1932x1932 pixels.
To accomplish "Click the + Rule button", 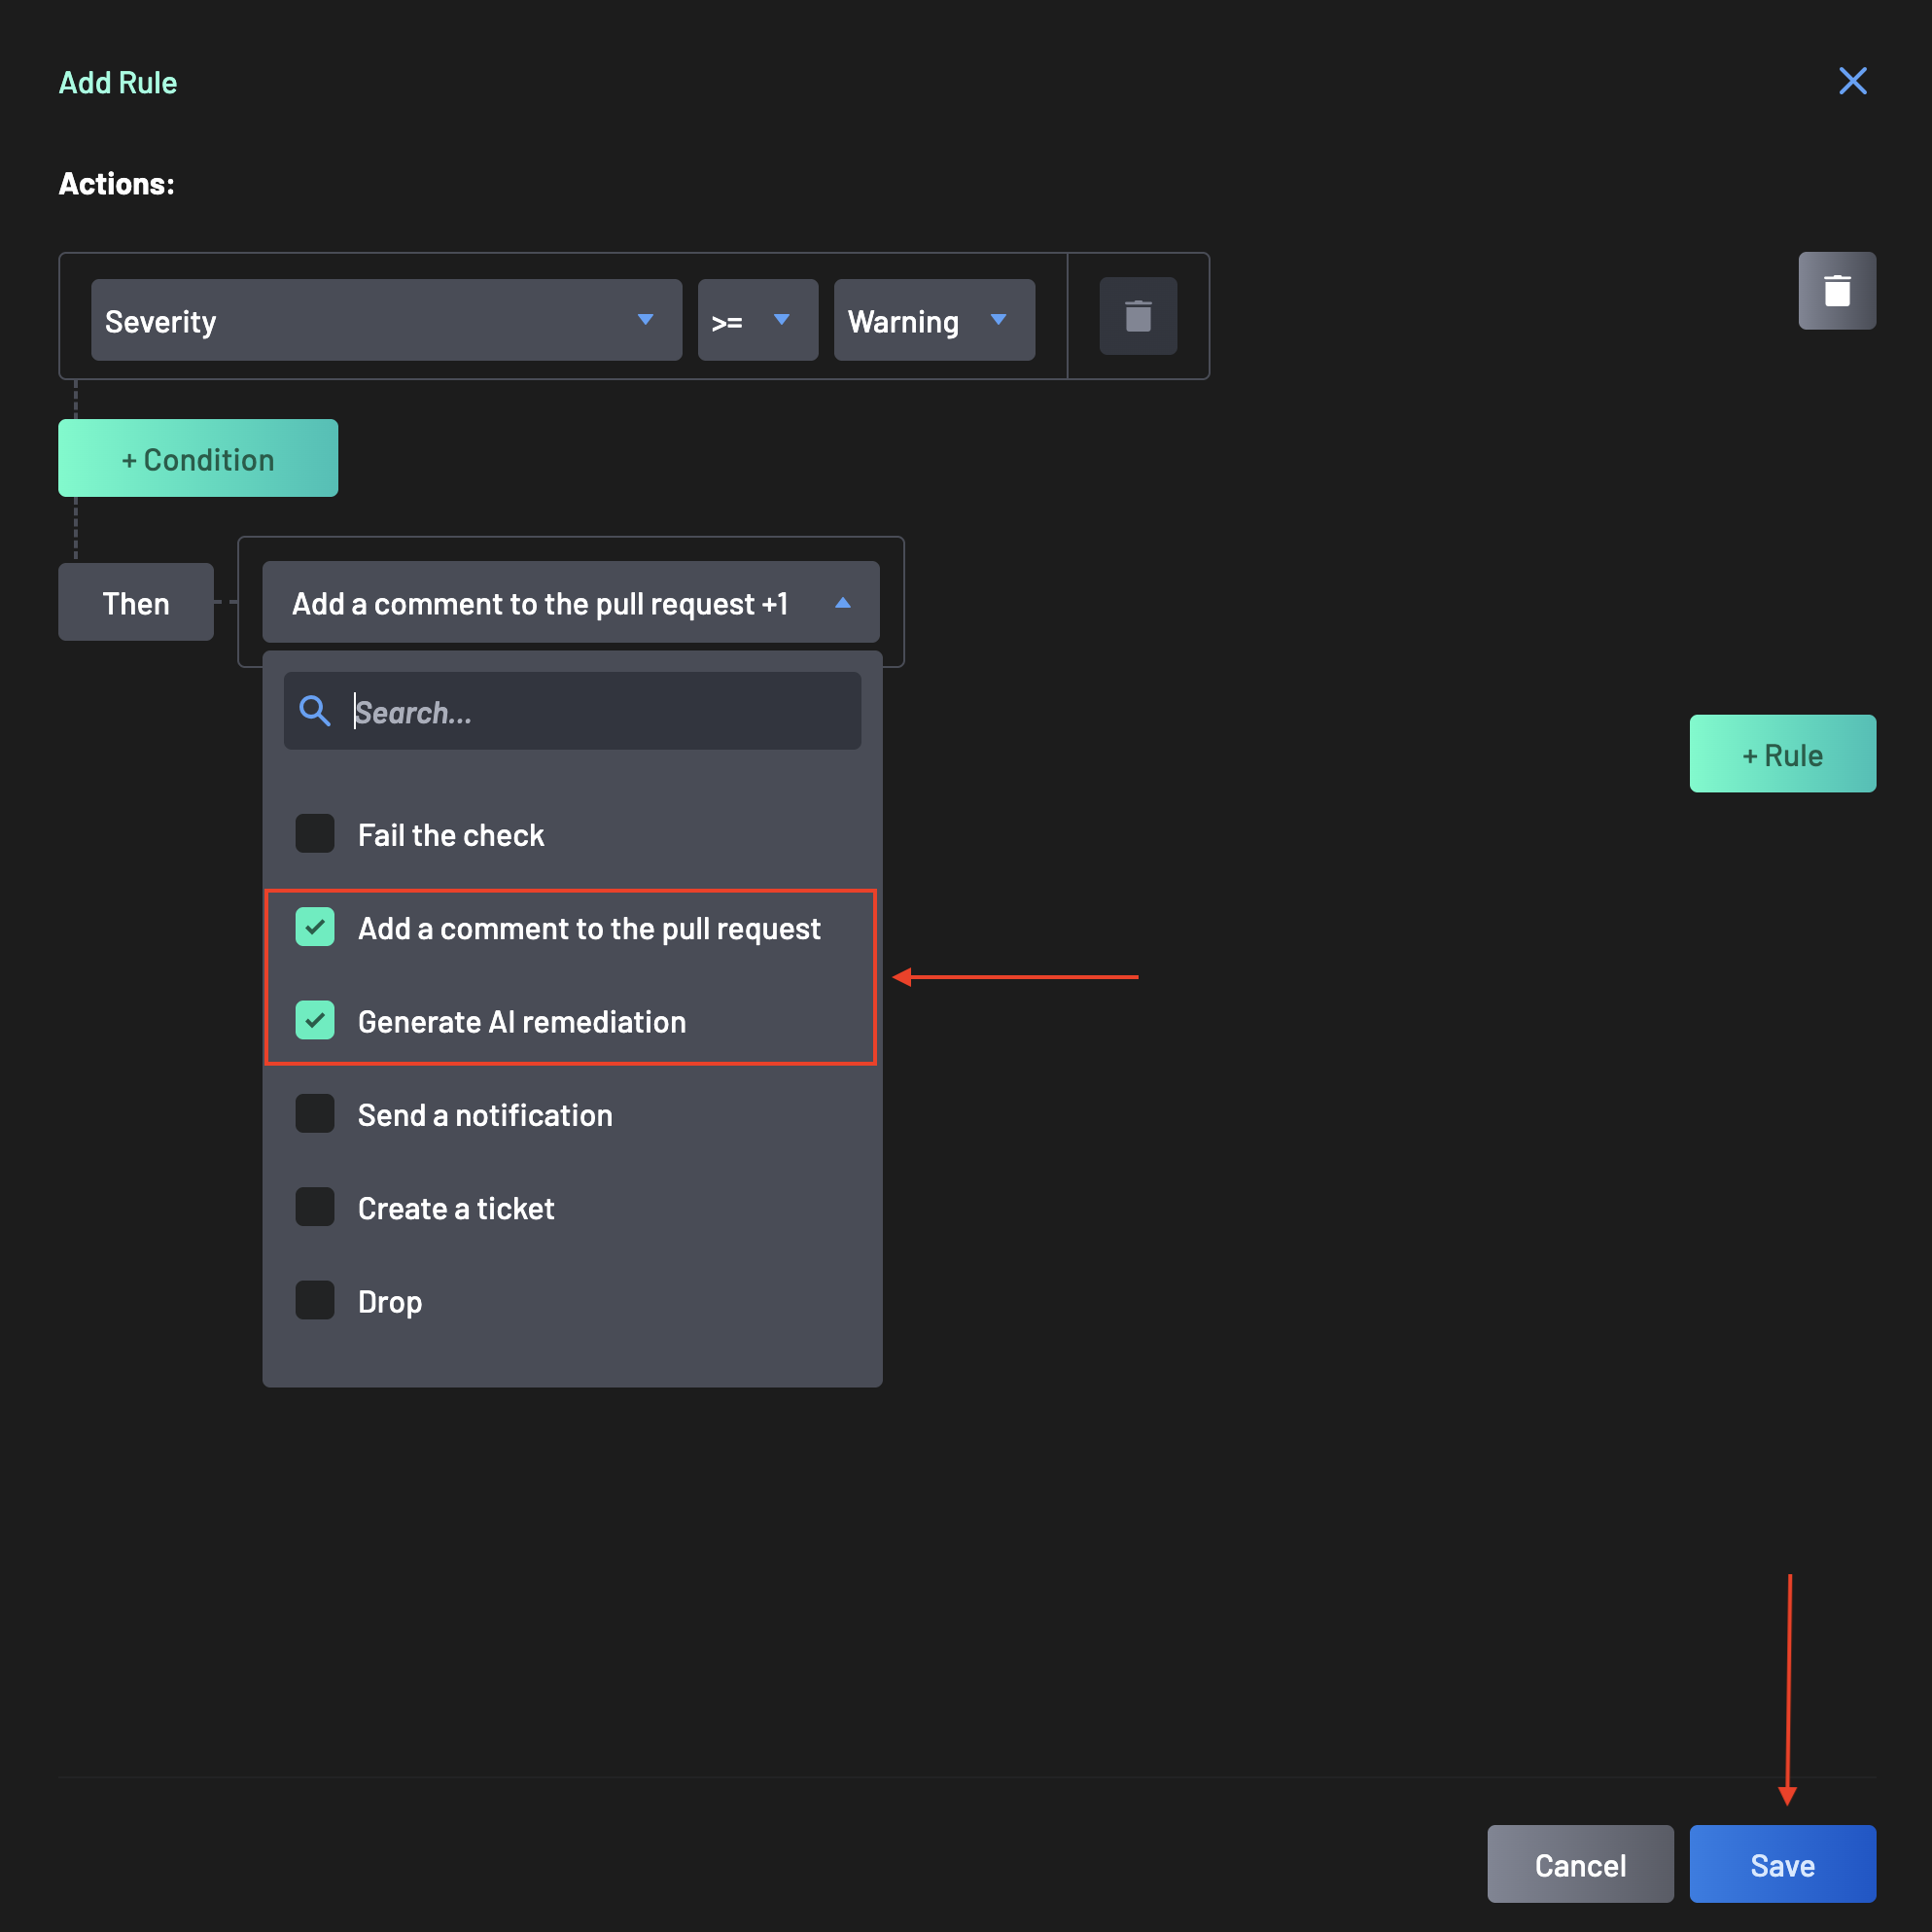I will (x=1781, y=754).
